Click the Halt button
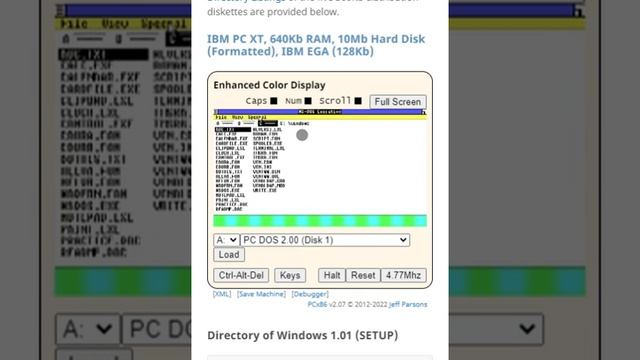640x360 pixels. click(x=332, y=275)
